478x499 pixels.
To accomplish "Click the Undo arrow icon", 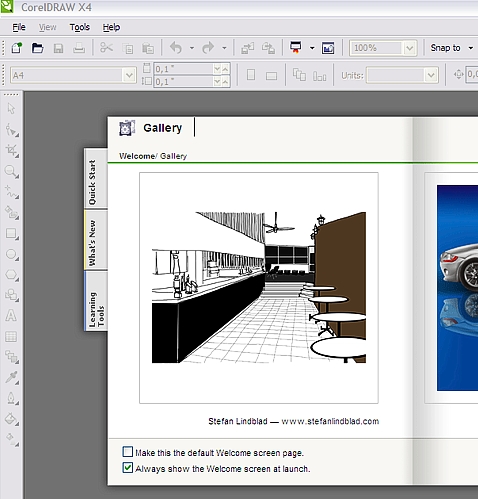I will click(176, 48).
